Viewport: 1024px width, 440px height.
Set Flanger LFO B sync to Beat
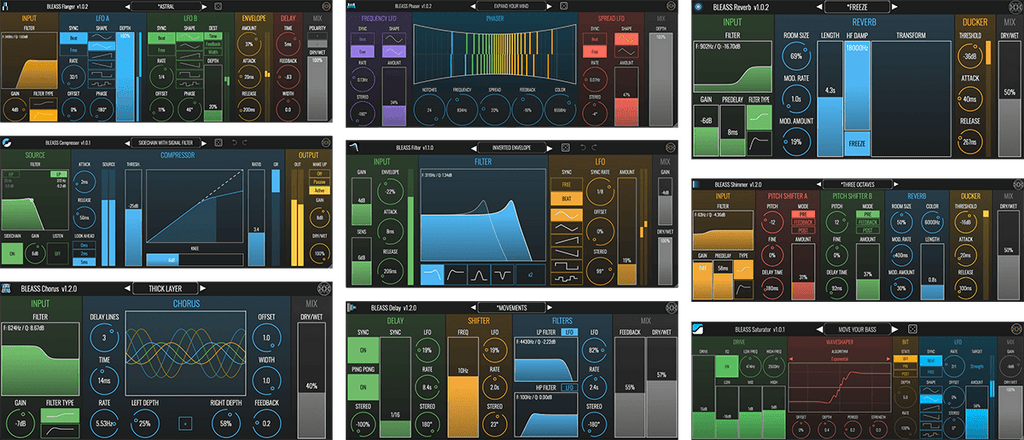161,38
